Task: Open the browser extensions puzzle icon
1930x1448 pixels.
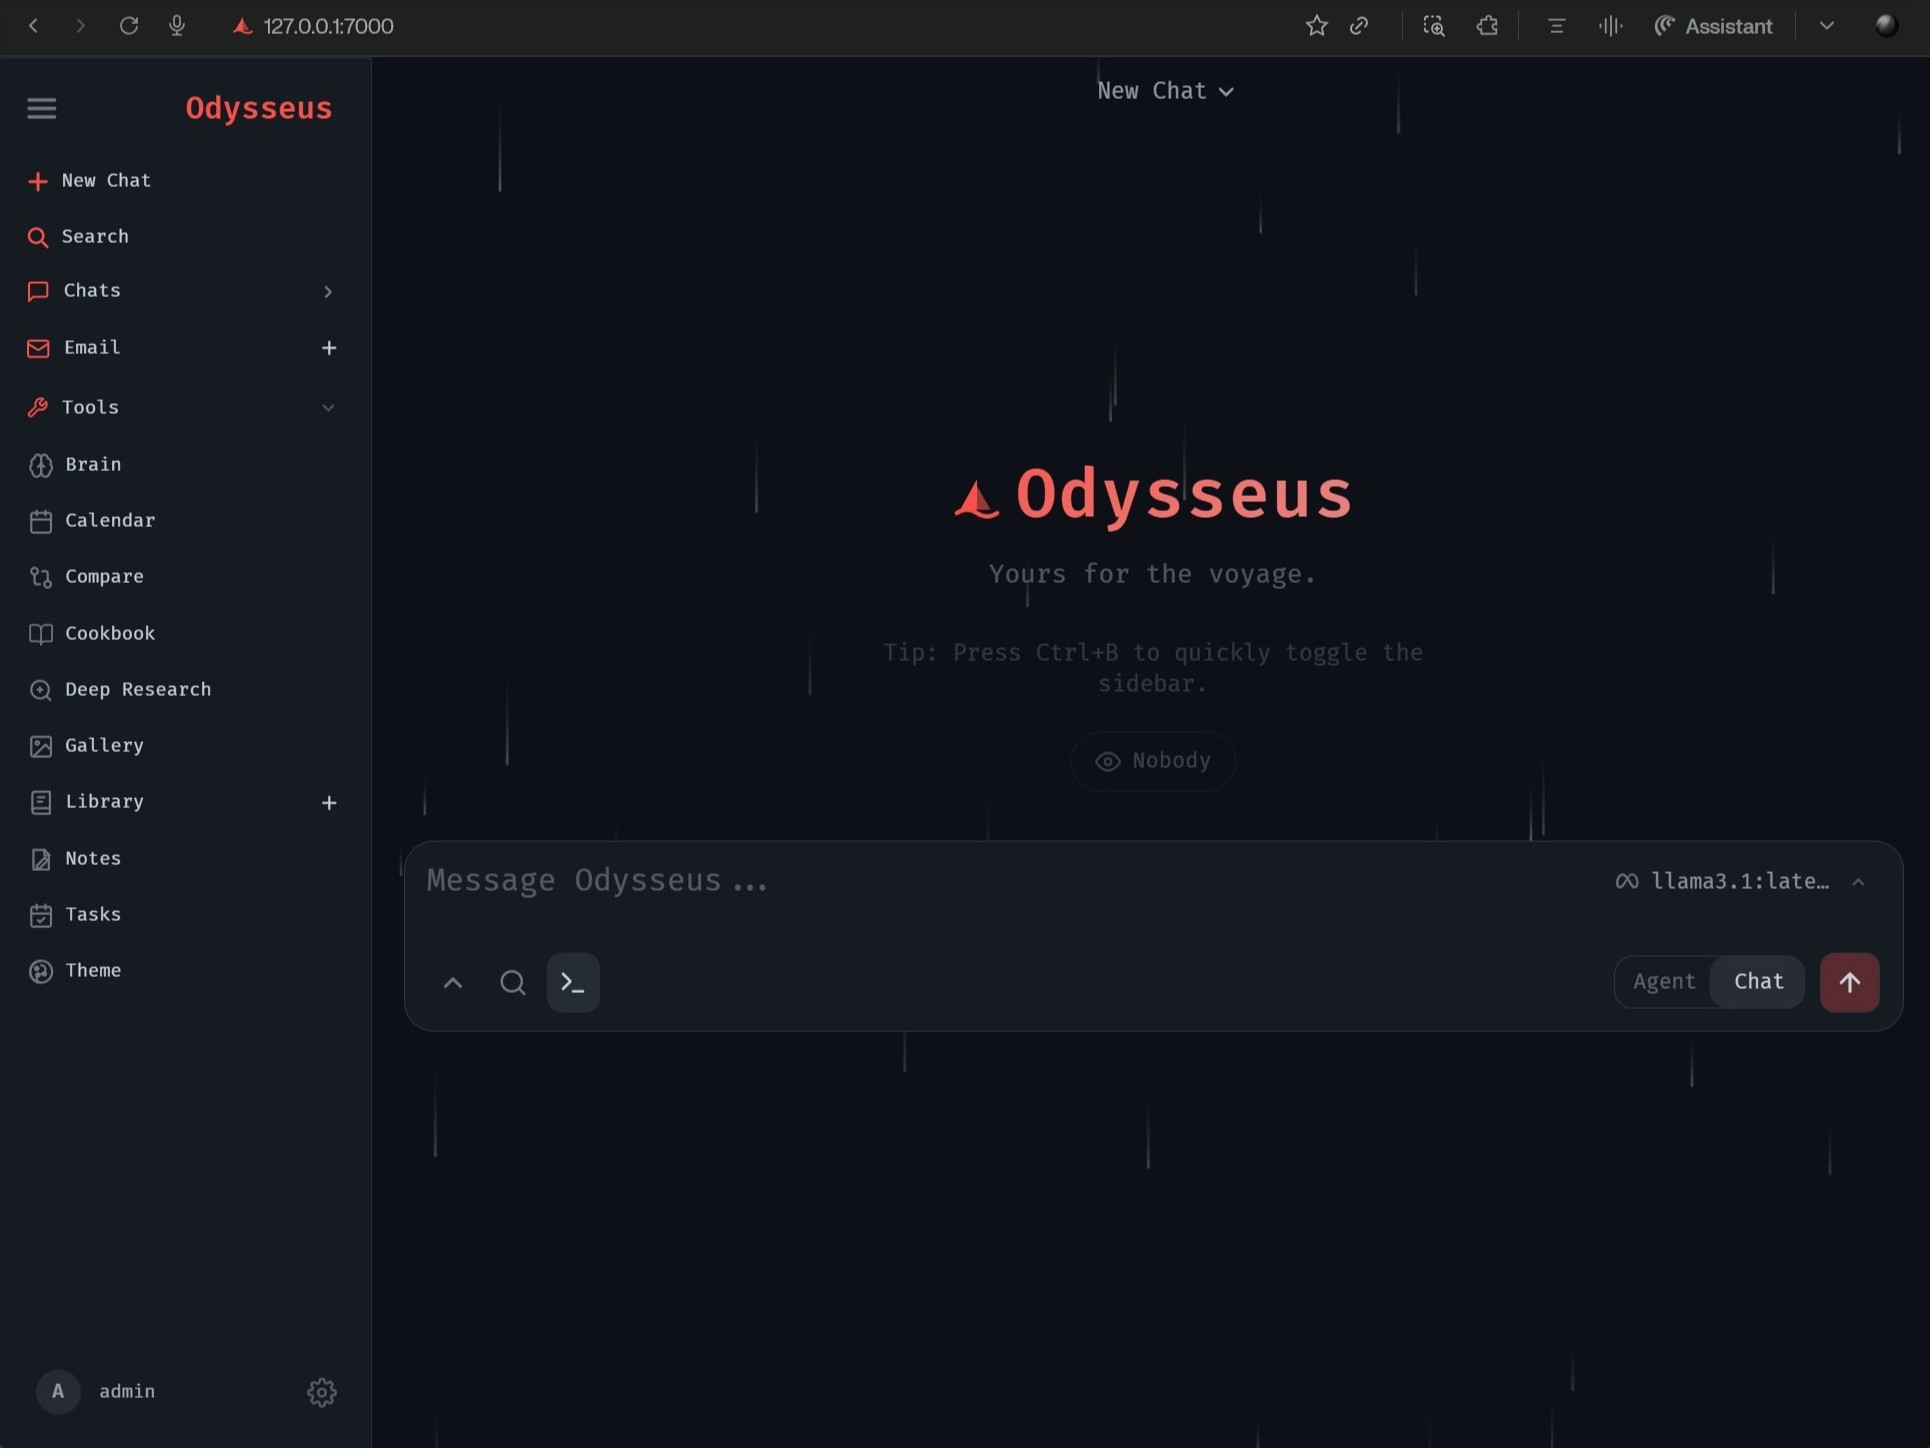Action: pos(1487,26)
